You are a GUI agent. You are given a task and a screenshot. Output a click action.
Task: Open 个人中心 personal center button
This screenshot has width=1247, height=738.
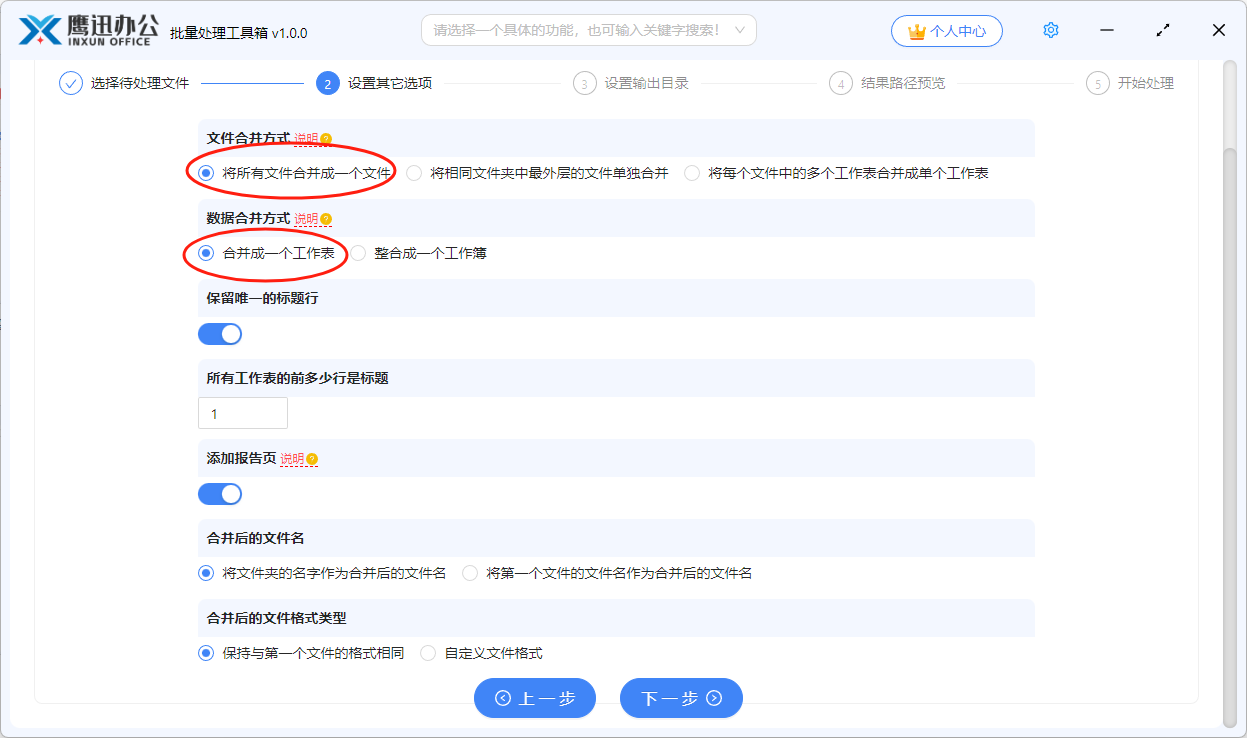pyautogui.click(x=946, y=31)
